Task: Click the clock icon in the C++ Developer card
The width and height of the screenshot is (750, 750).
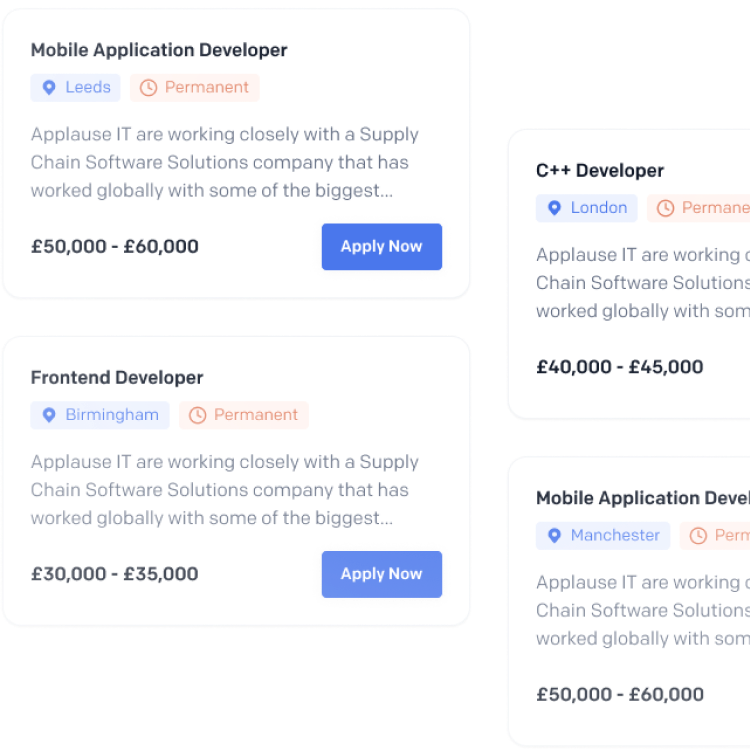Action: point(665,208)
